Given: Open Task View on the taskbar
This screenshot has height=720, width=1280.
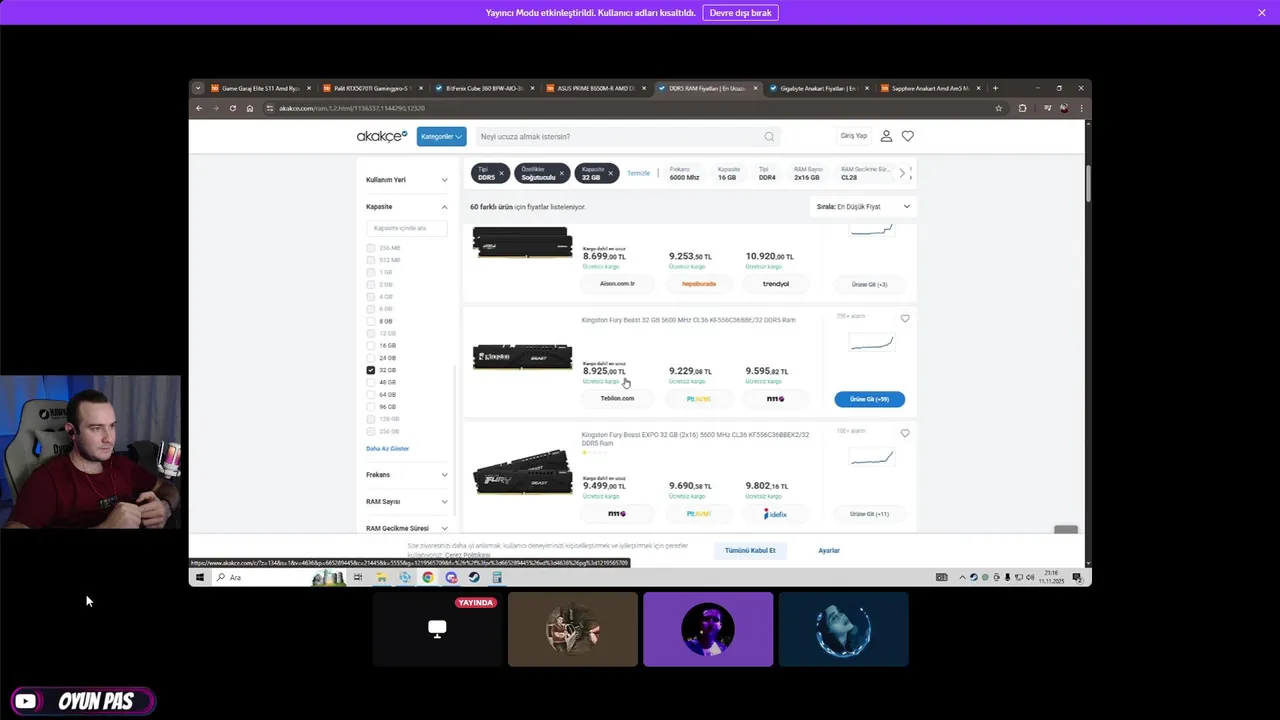Looking at the screenshot, I should tap(358, 577).
